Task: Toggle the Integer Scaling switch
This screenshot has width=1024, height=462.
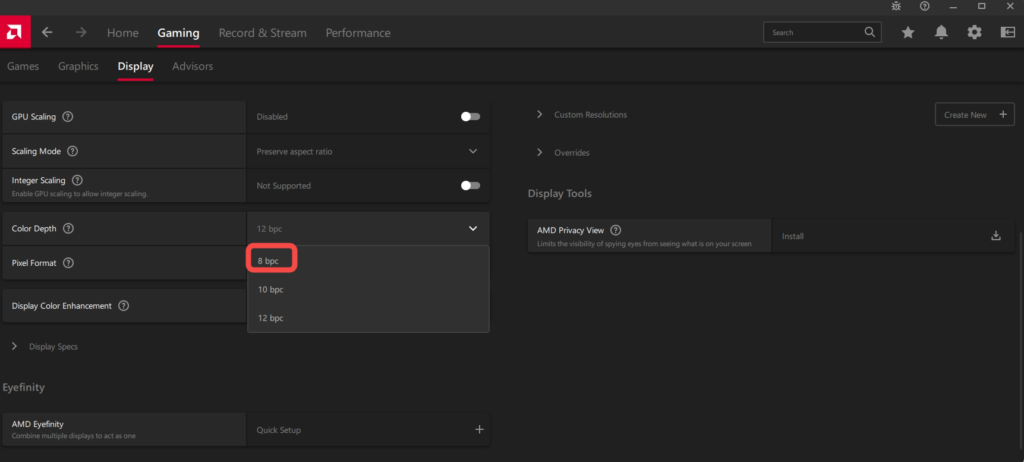Action: 470,185
